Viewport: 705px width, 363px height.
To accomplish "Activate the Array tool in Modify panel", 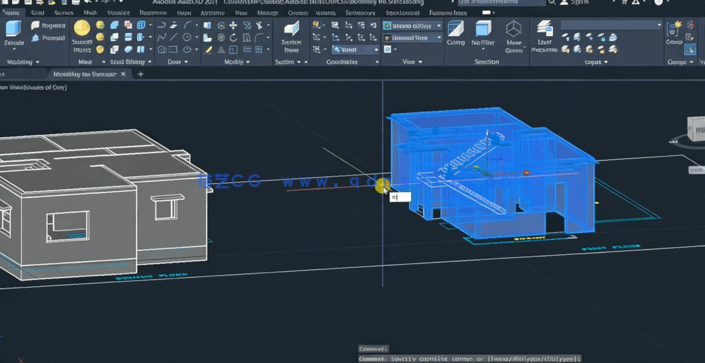I will coord(259,49).
